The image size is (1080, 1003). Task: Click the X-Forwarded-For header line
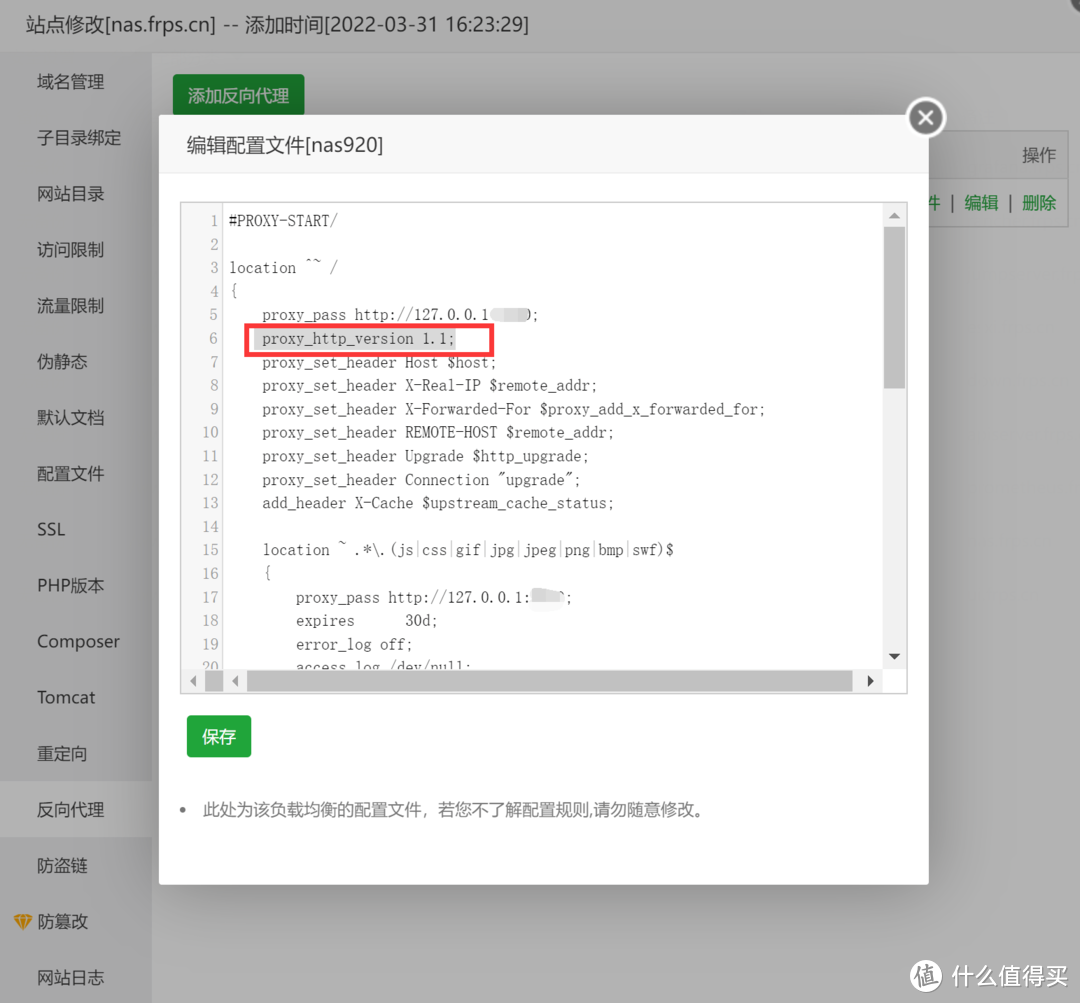[x=513, y=409]
